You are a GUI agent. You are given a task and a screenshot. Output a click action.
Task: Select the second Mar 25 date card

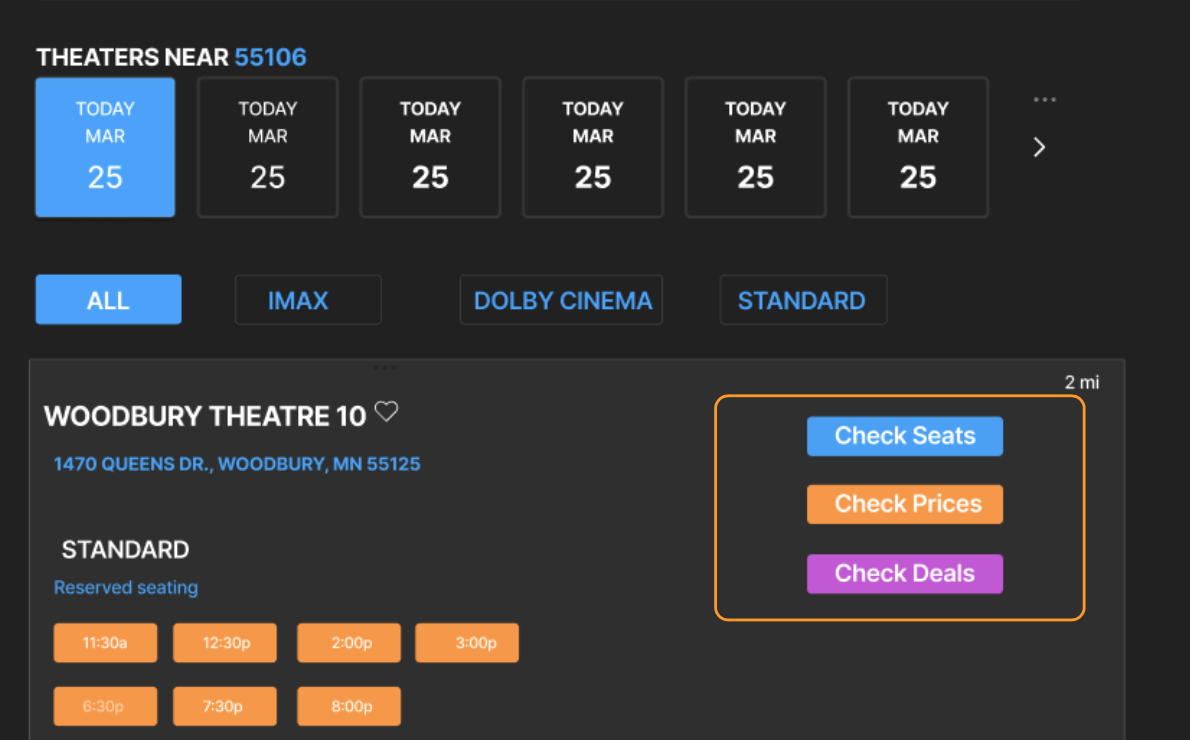click(x=267, y=147)
